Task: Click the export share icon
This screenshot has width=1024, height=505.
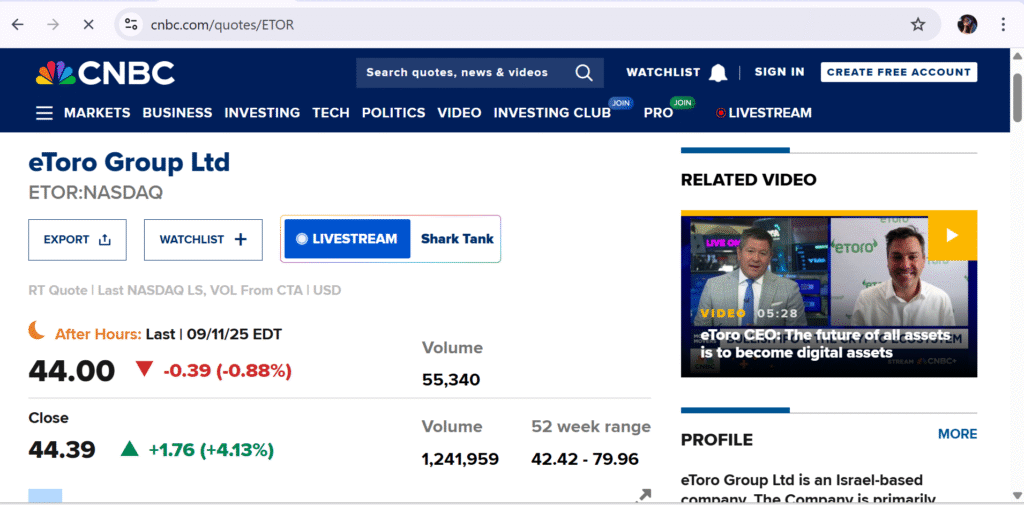Action: coord(104,240)
